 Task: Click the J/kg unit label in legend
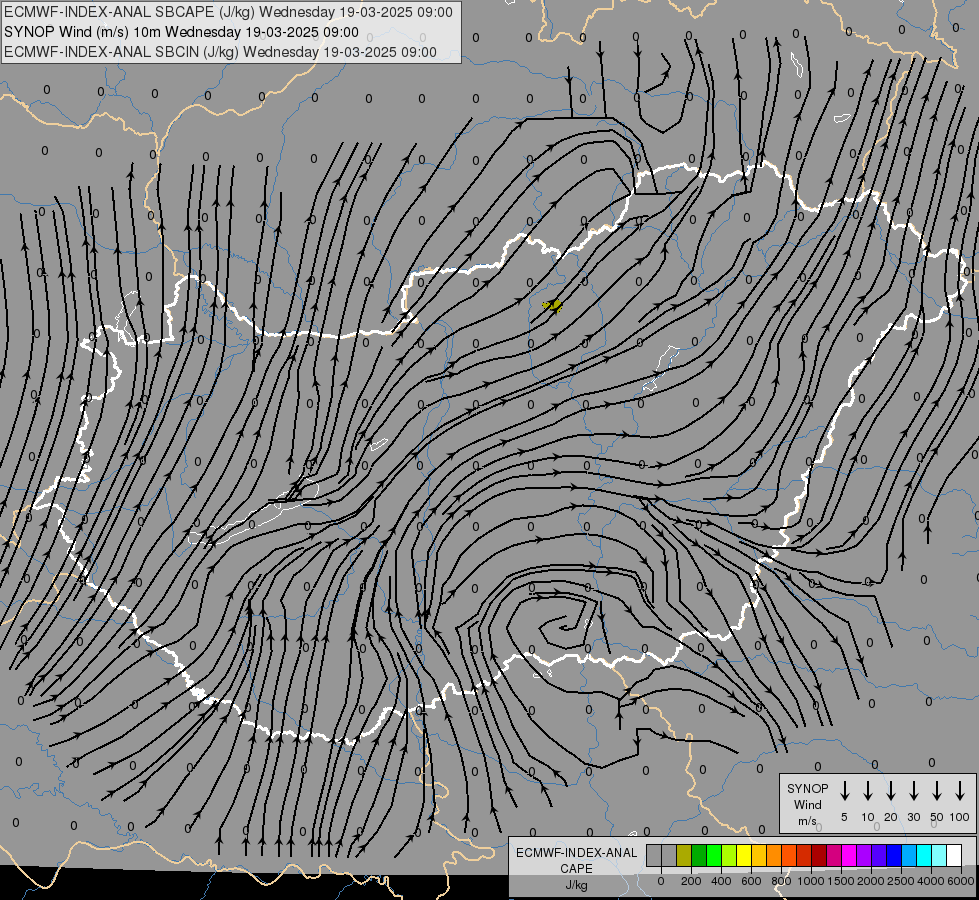(576, 885)
